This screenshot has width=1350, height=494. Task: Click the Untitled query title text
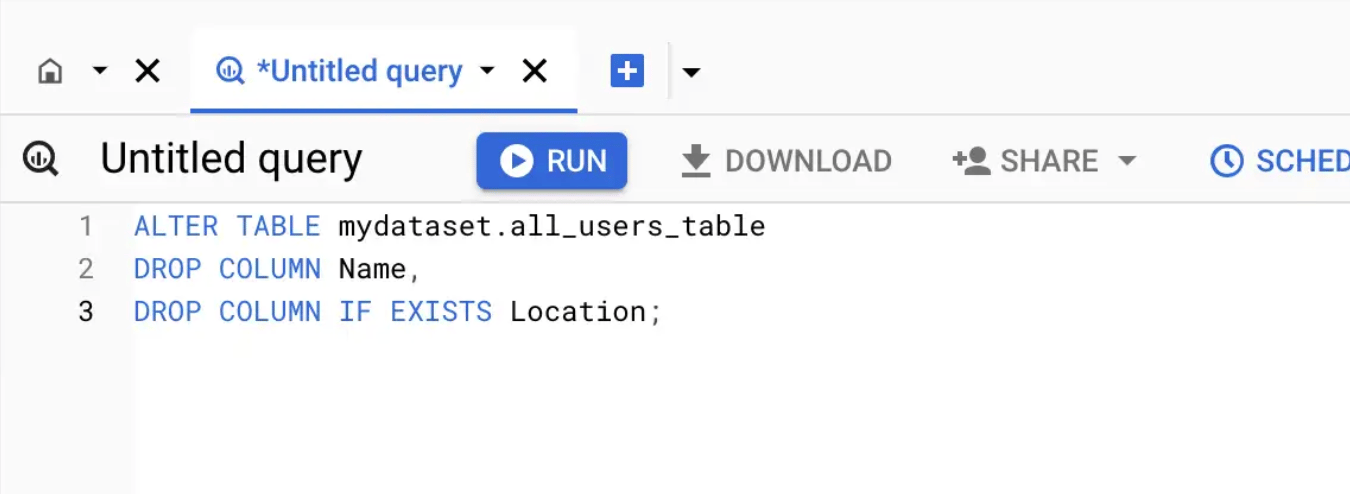(231, 160)
